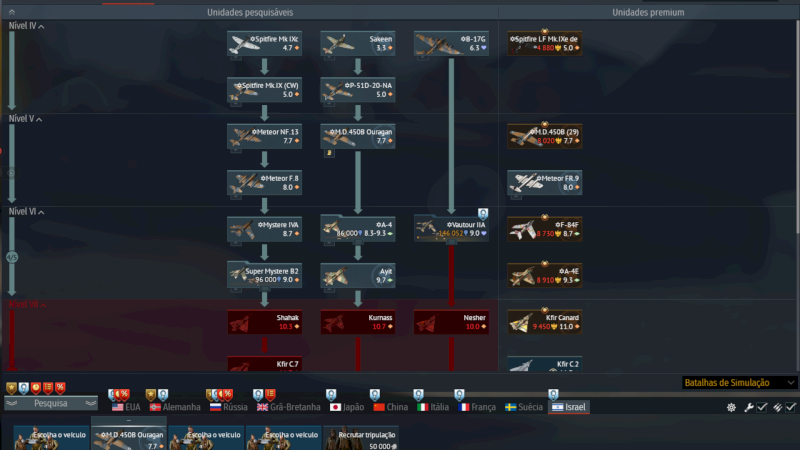Click the wrench icon

(x=748, y=407)
